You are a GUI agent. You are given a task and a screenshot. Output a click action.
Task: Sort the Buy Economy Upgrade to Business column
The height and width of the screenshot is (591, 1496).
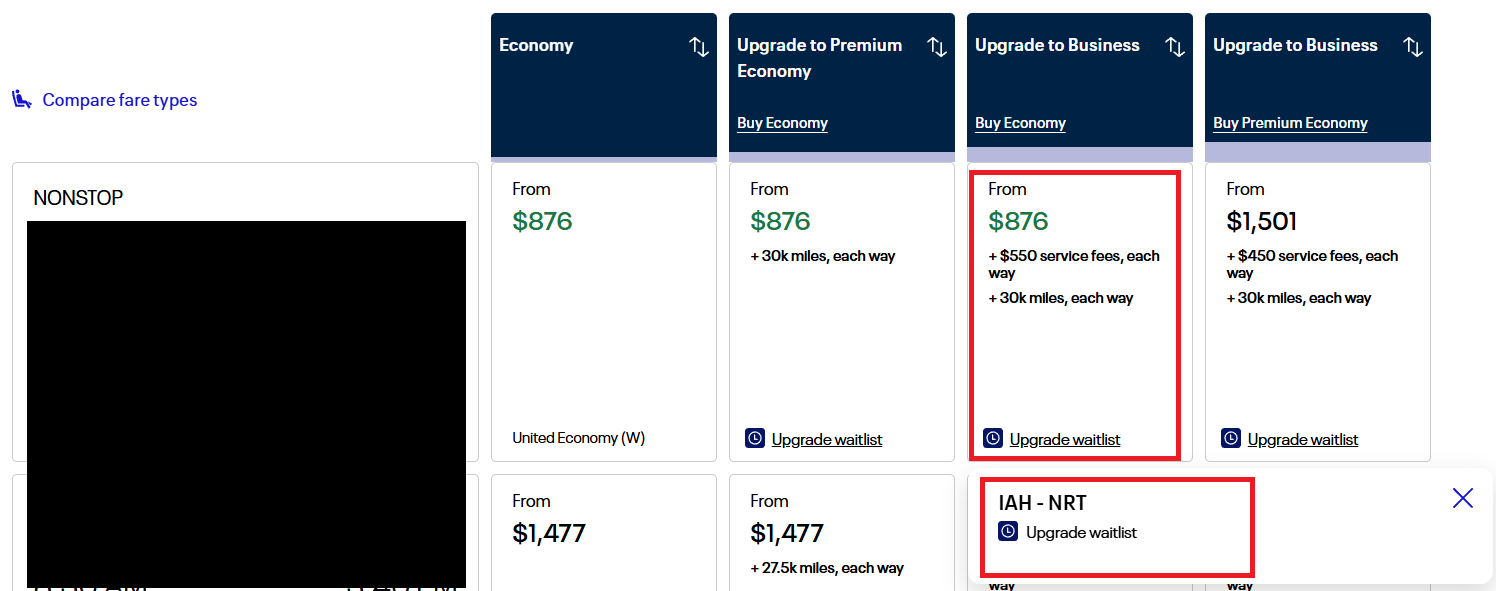coord(1175,46)
